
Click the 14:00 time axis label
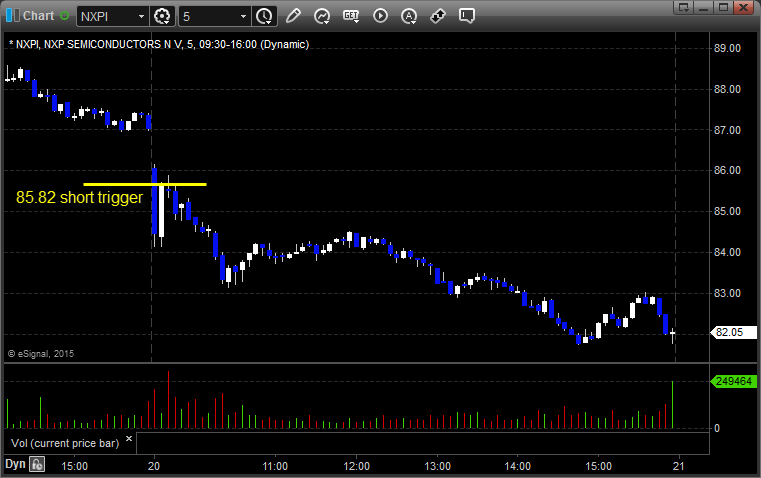click(517, 466)
